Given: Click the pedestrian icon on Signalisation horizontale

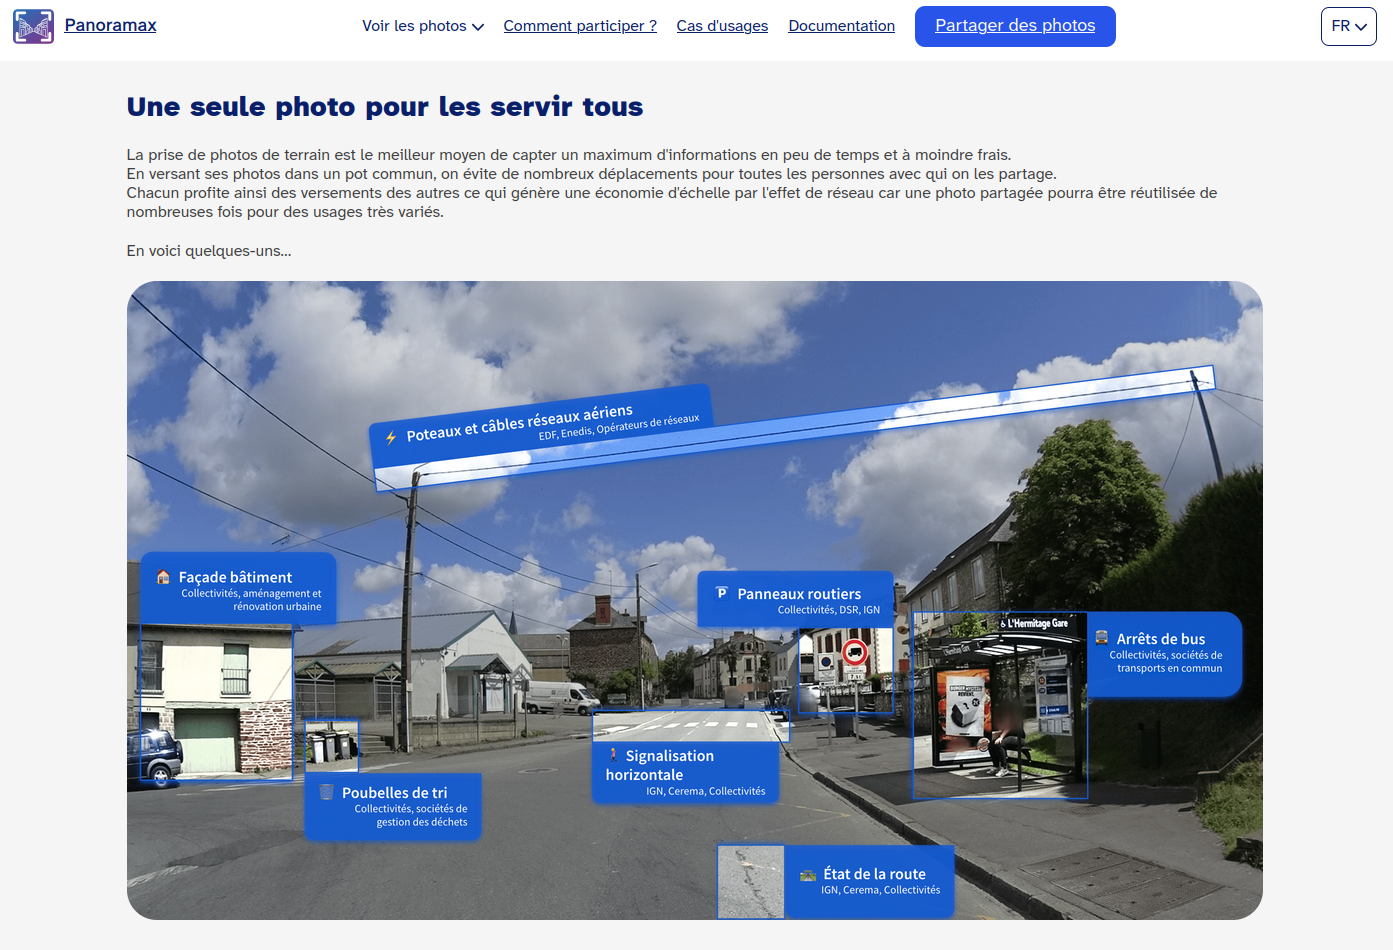Looking at the screenshot, I should tap(613, 755).
